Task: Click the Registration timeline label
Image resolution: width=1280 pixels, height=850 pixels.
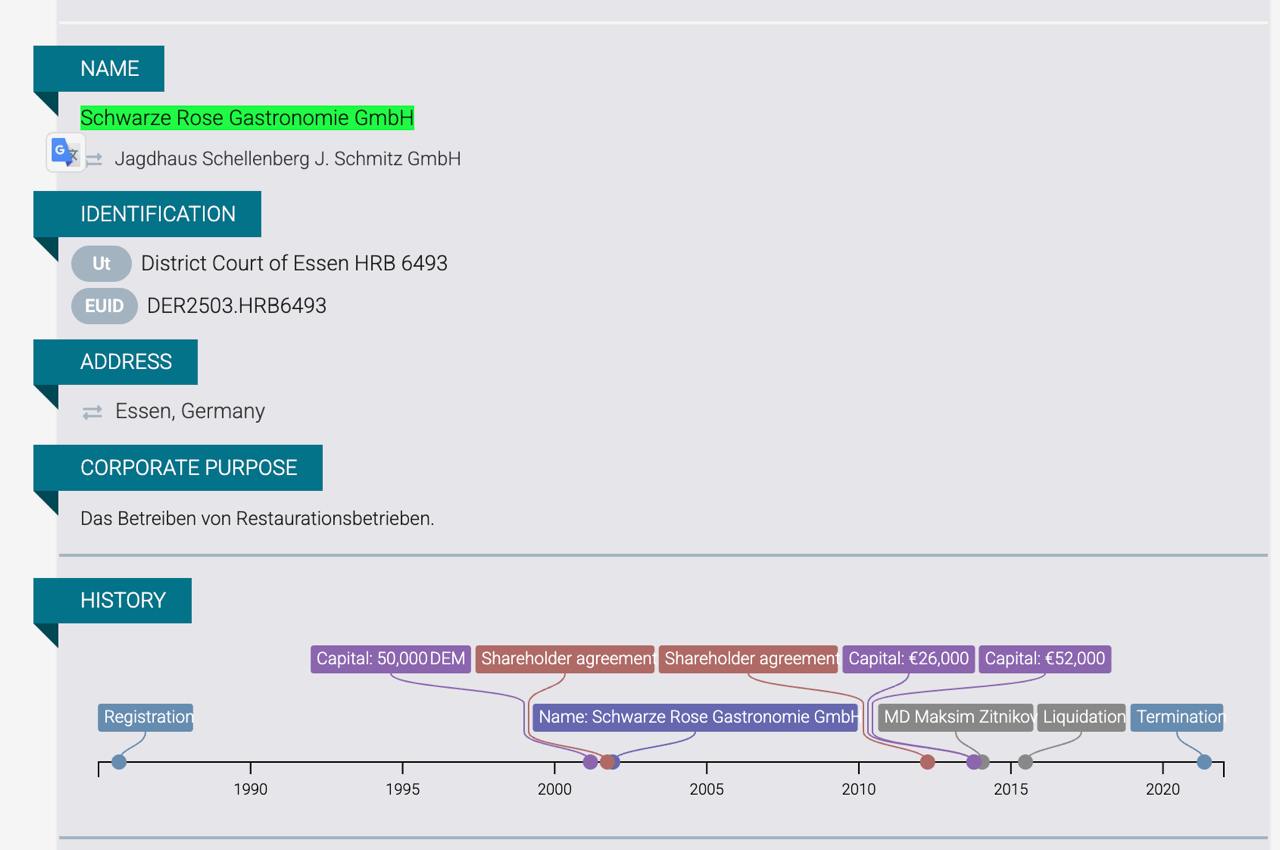Action: click(145, 717)
